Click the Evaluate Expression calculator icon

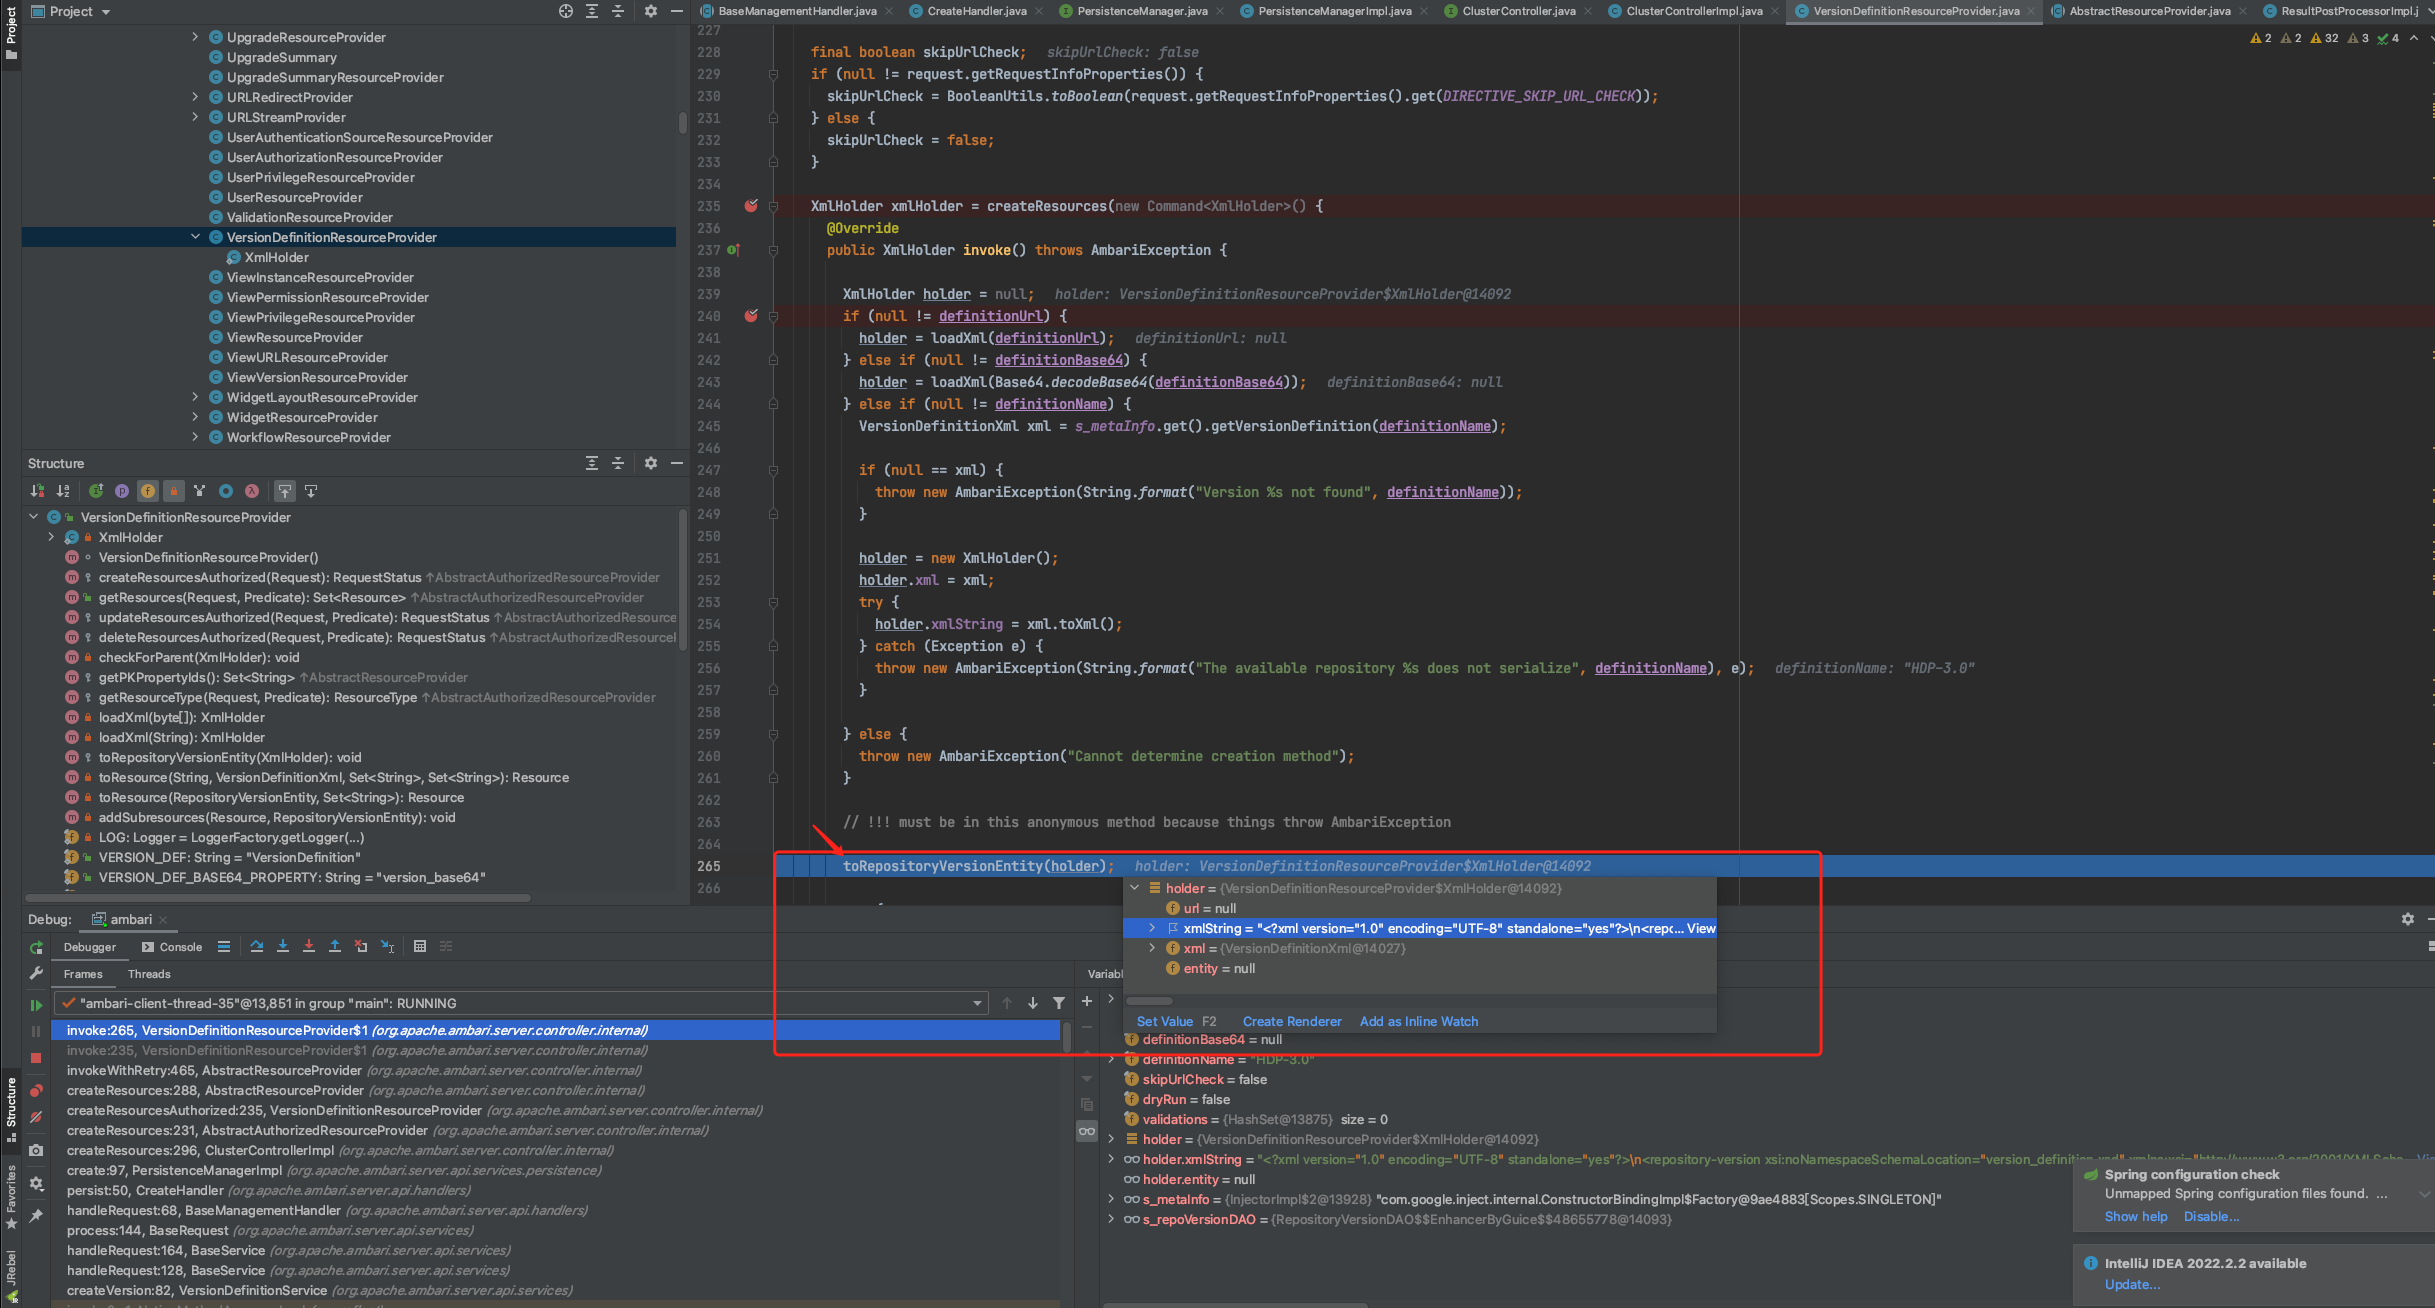click(x=420, y=946)
